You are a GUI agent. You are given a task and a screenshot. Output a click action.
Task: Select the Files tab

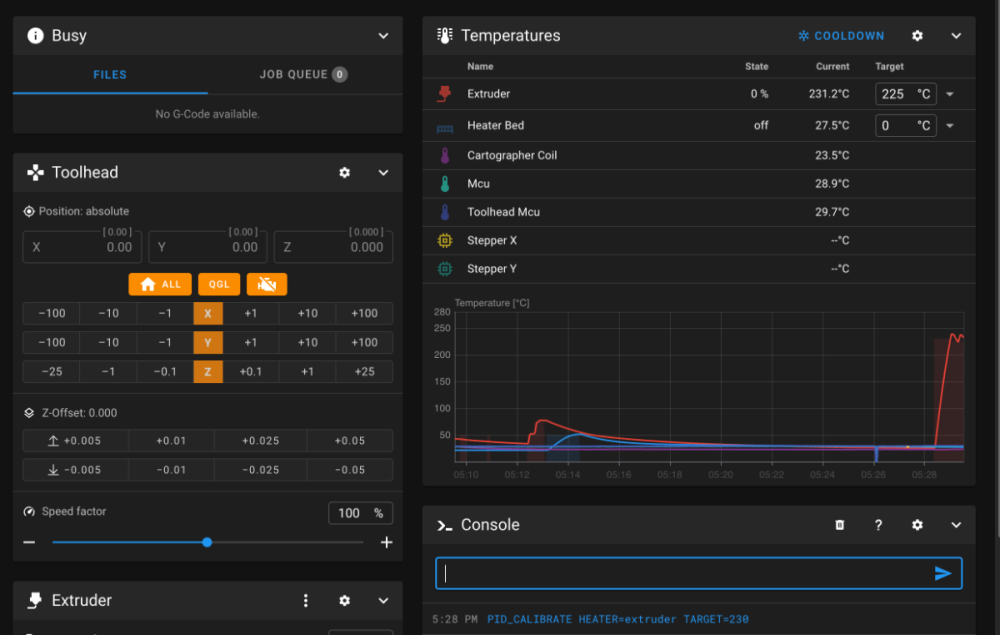click(x=110, y=75)
